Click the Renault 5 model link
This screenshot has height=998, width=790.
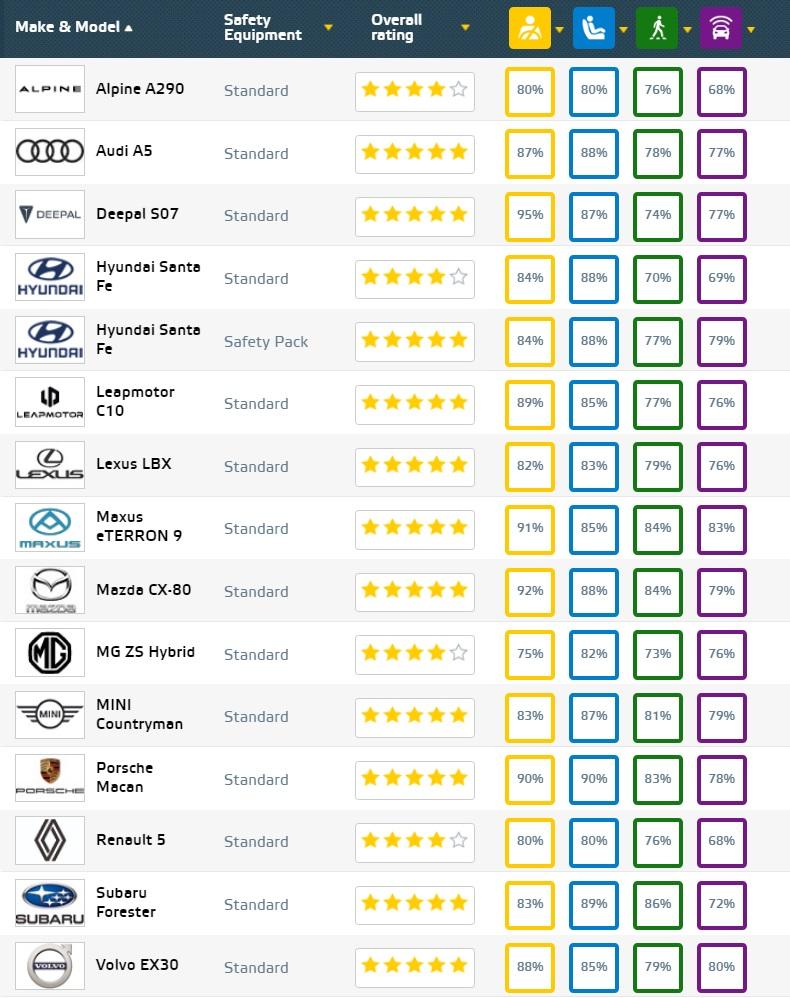coord(130,840)
